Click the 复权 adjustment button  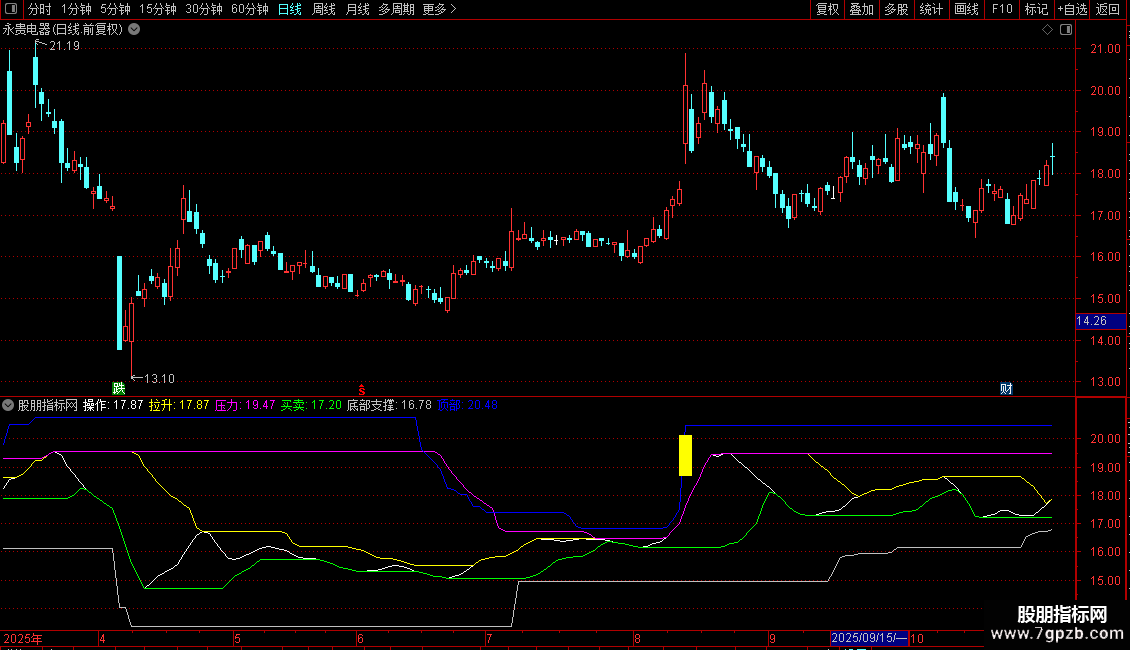(827, 9)
